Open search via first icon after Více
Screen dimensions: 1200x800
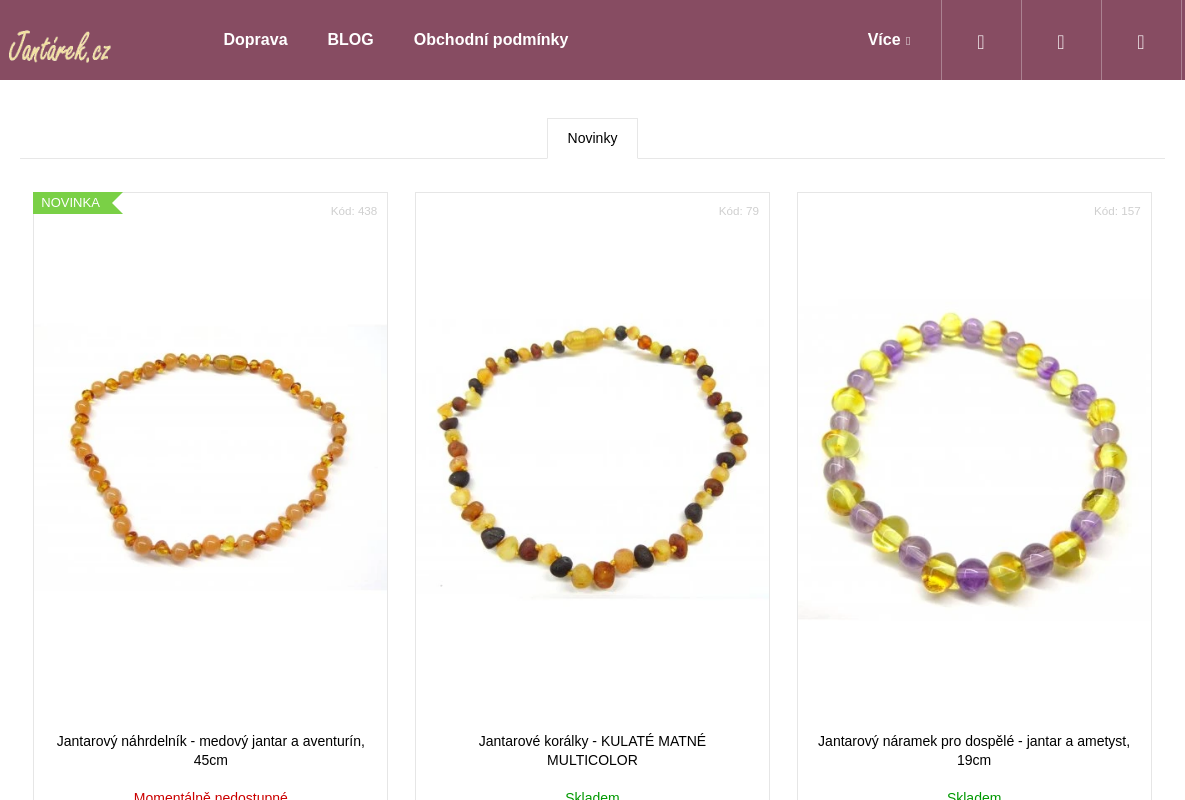pyautogui.click(x=981, y=41)
